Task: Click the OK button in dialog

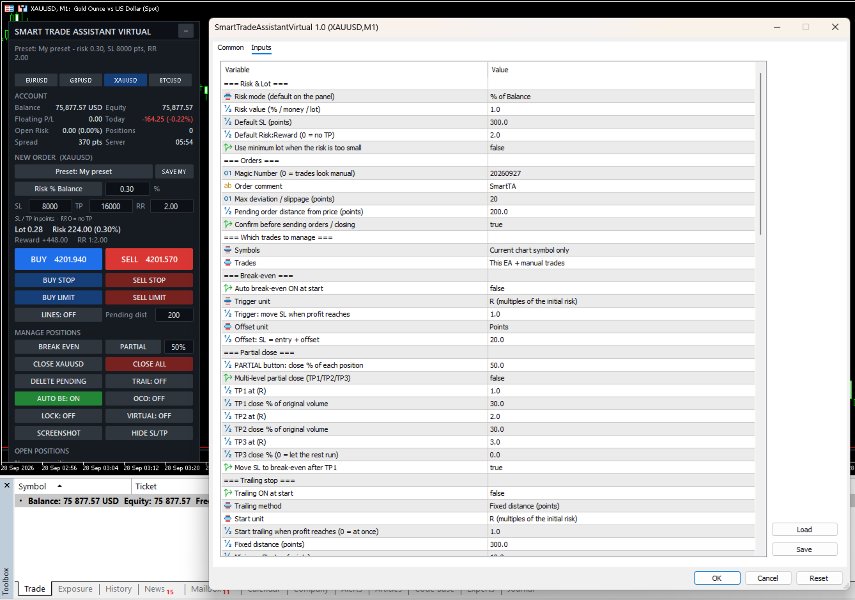Action: [x=717, y=578]
